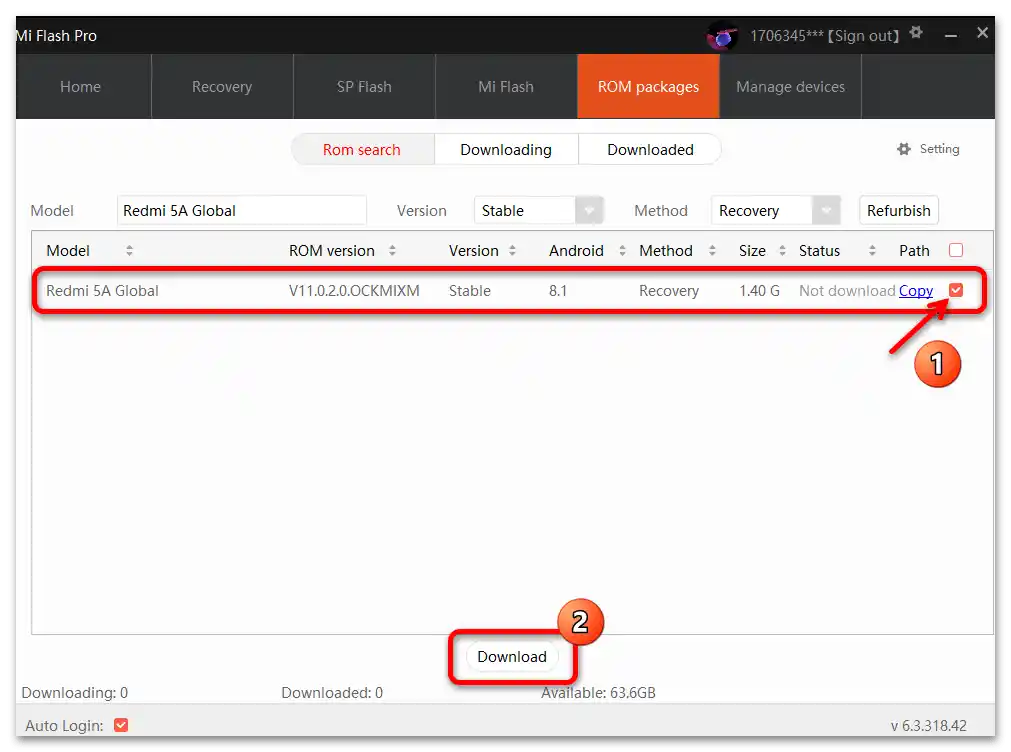The image size is (1011, 752).
Task: Click the v 6.3.318.42 version label
Action: [x=928, y=726]
